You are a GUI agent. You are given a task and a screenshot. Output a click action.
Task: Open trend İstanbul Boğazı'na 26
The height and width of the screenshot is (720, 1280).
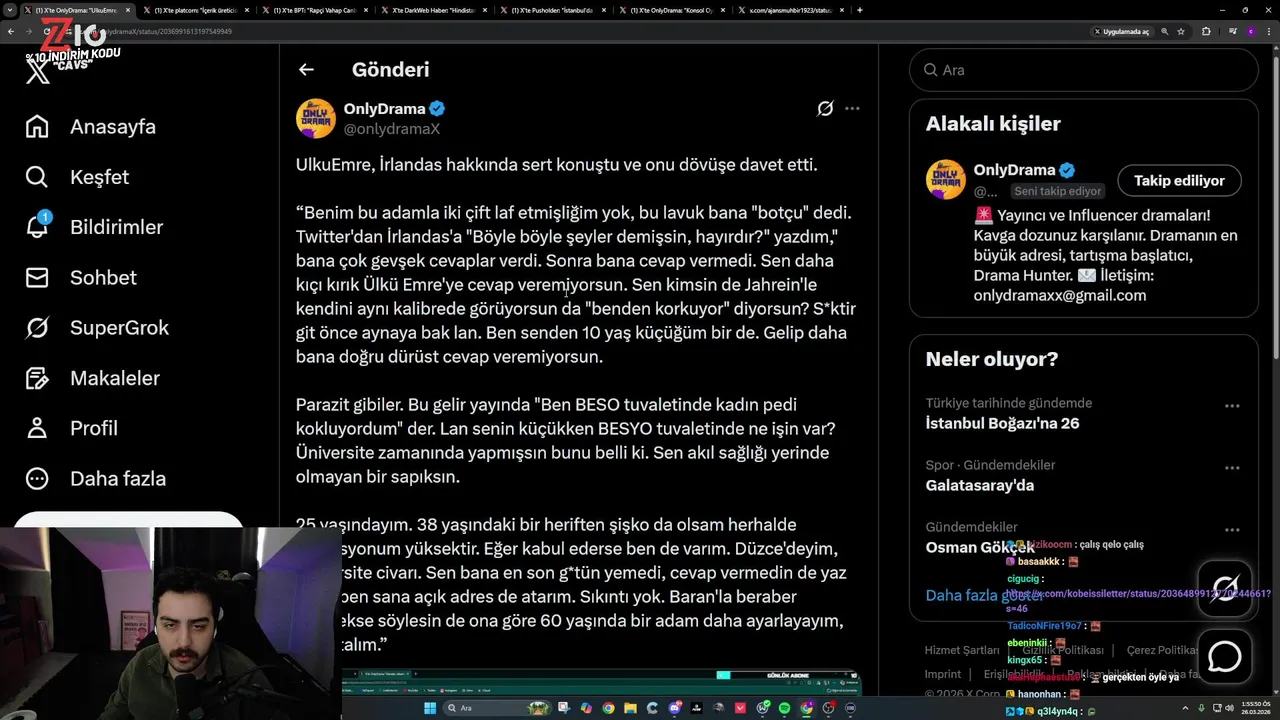click(x=1002, y=423)
